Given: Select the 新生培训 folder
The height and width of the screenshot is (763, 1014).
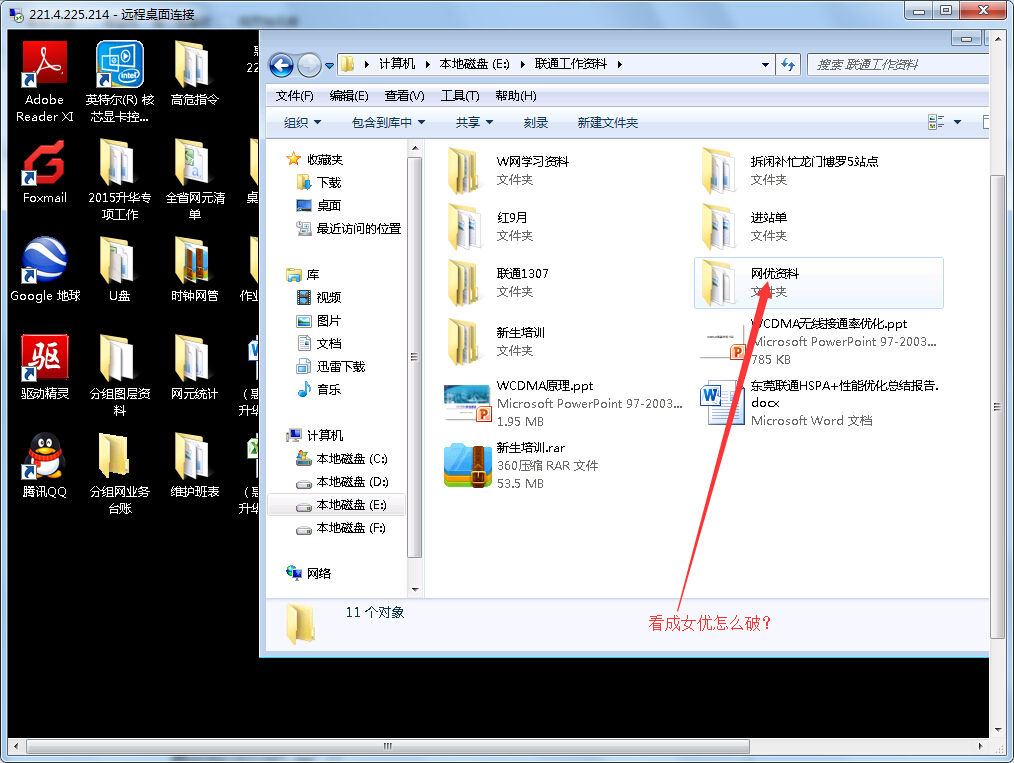Looking at the screenshot, I should [497, 341].
